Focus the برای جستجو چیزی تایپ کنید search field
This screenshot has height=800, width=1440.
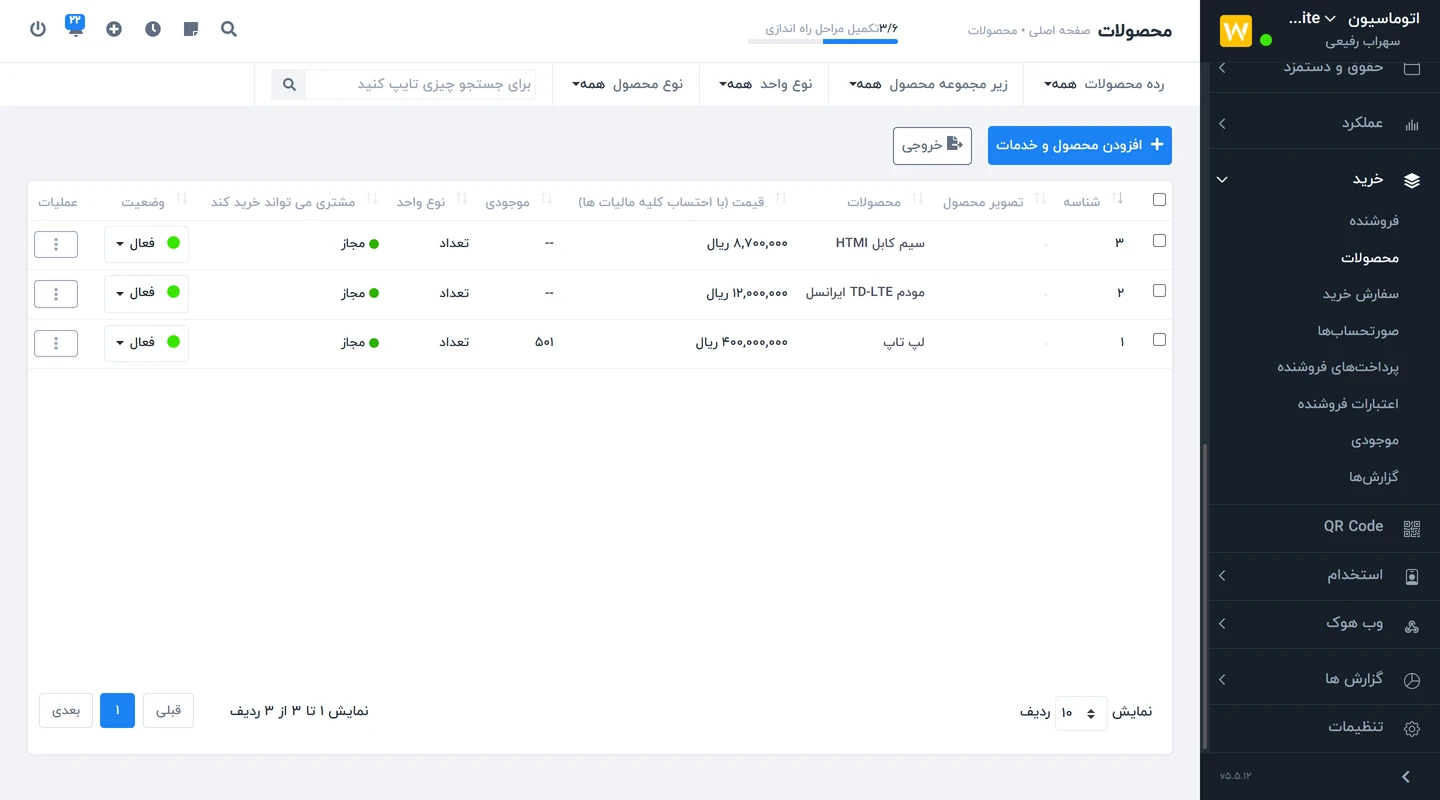click(421, 85)
